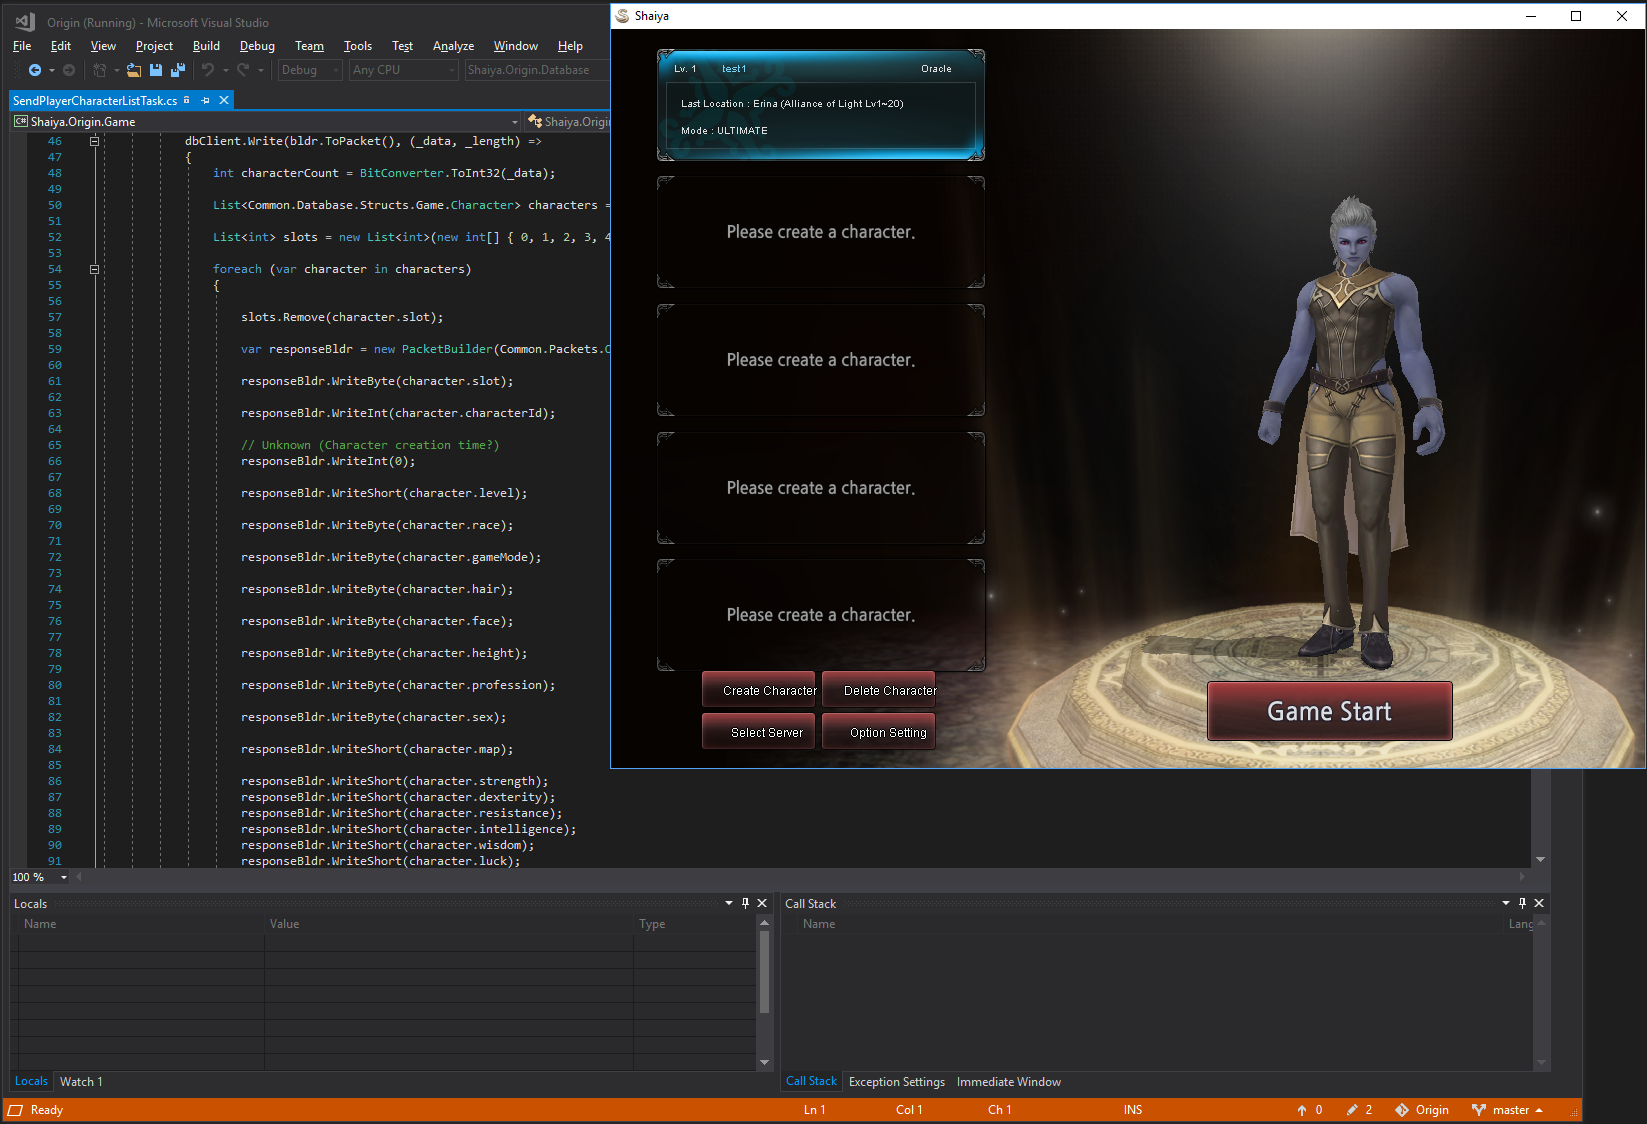This screenshot has width=1647, height=1124.
Task: Collapse the code block at line 46
Action: pos(95,141)
